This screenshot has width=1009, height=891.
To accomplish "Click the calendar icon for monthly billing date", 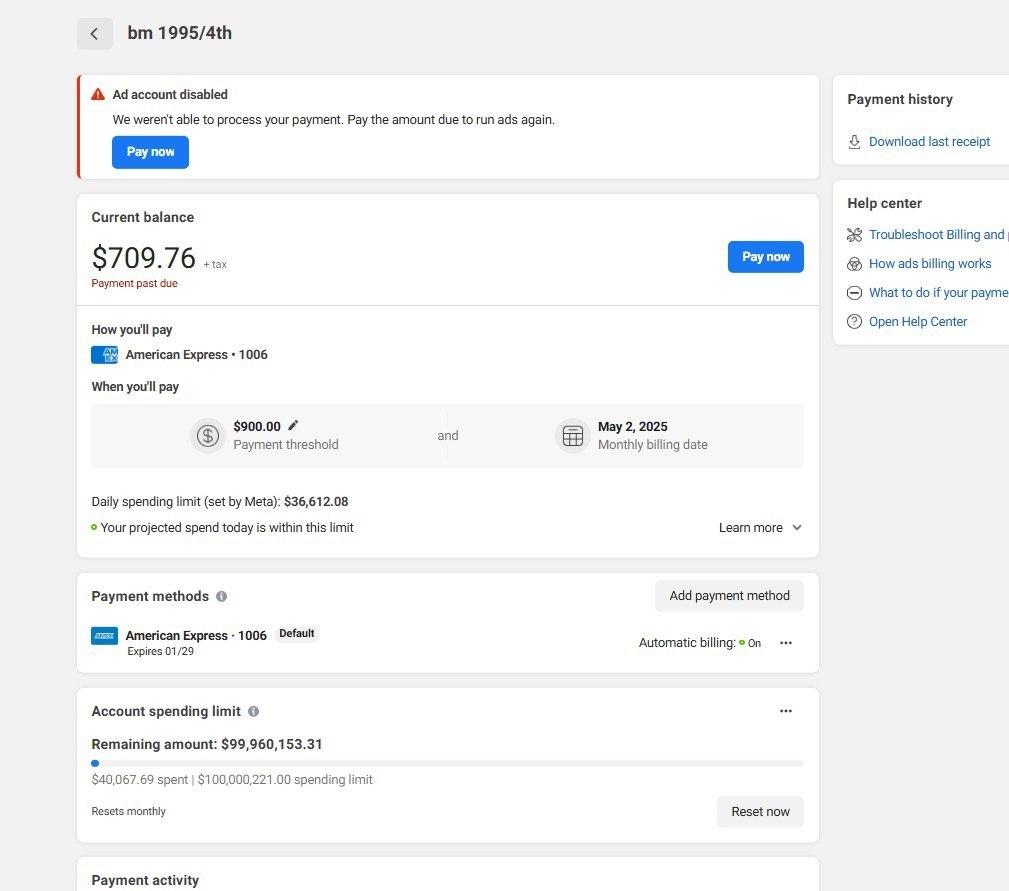I will (573, 436).
